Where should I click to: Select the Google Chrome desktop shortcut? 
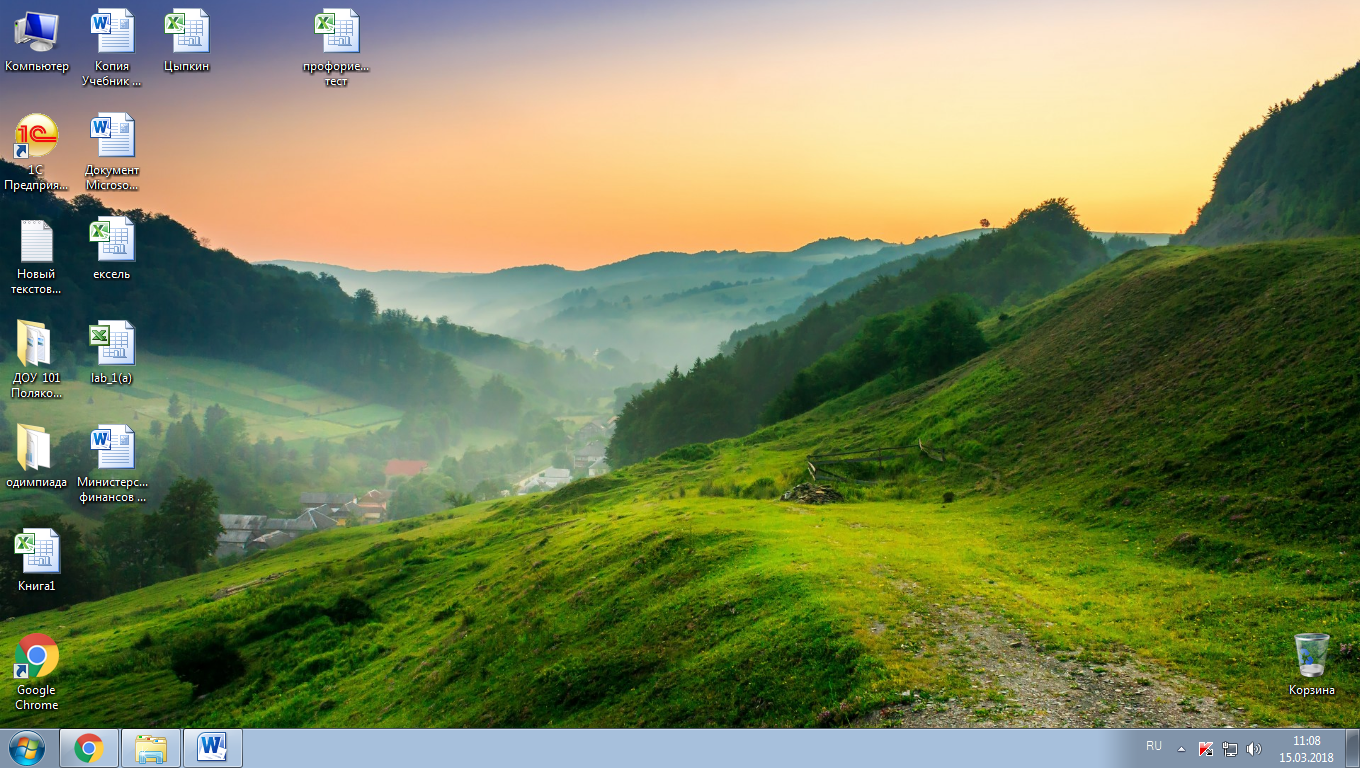[x=37, y=672]
